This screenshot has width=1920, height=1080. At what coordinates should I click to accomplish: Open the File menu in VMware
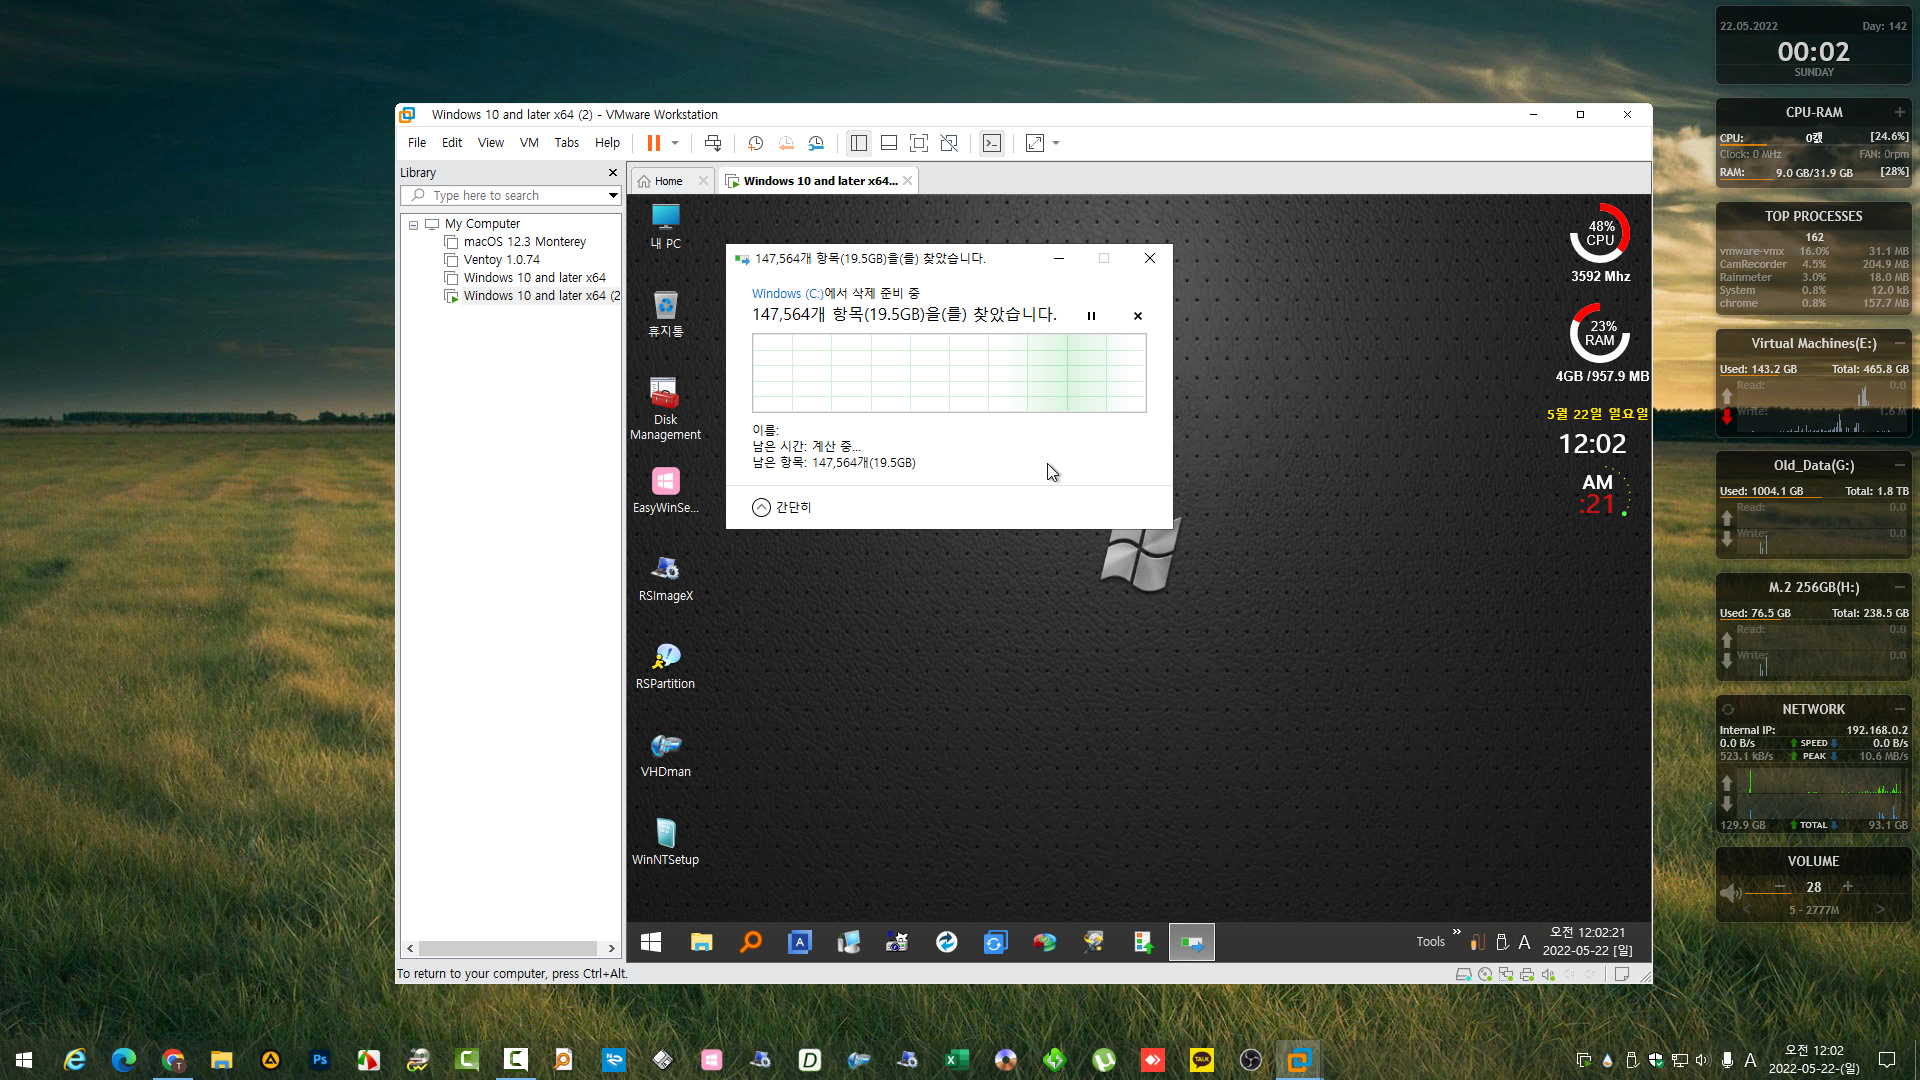pyautogui.click(x=417, y=143)
